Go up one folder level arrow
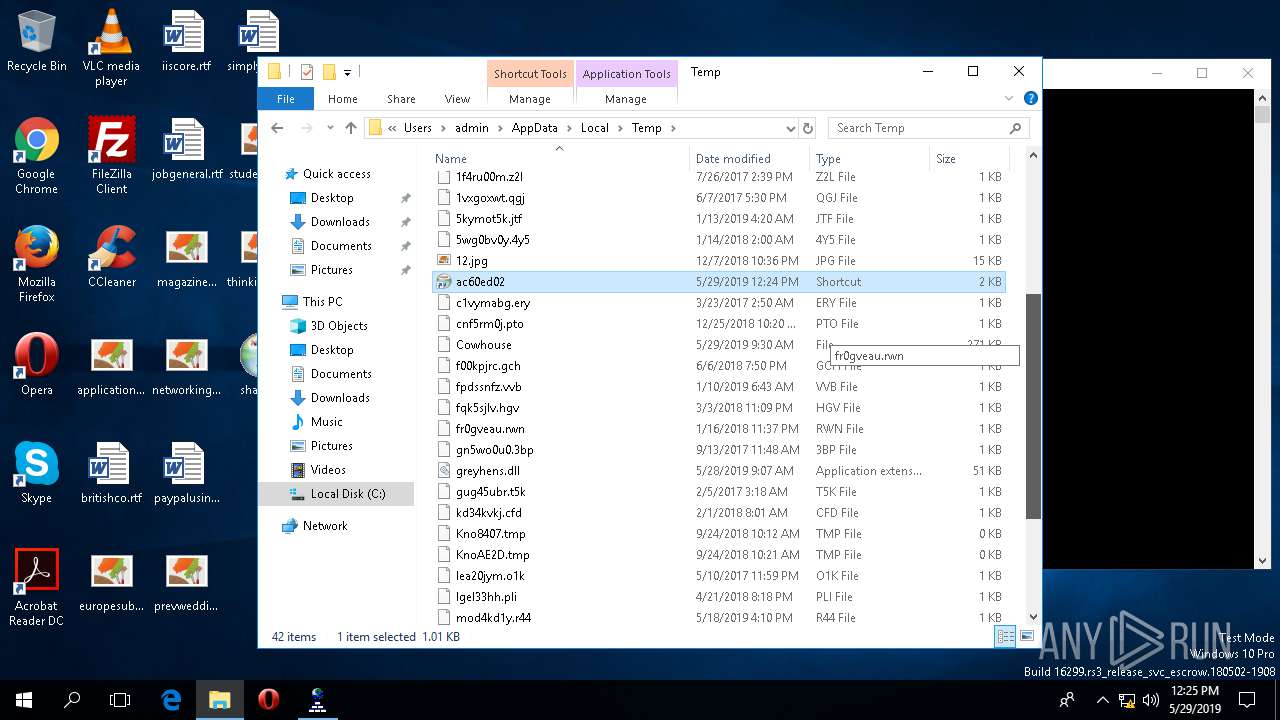 click(350, 128)
